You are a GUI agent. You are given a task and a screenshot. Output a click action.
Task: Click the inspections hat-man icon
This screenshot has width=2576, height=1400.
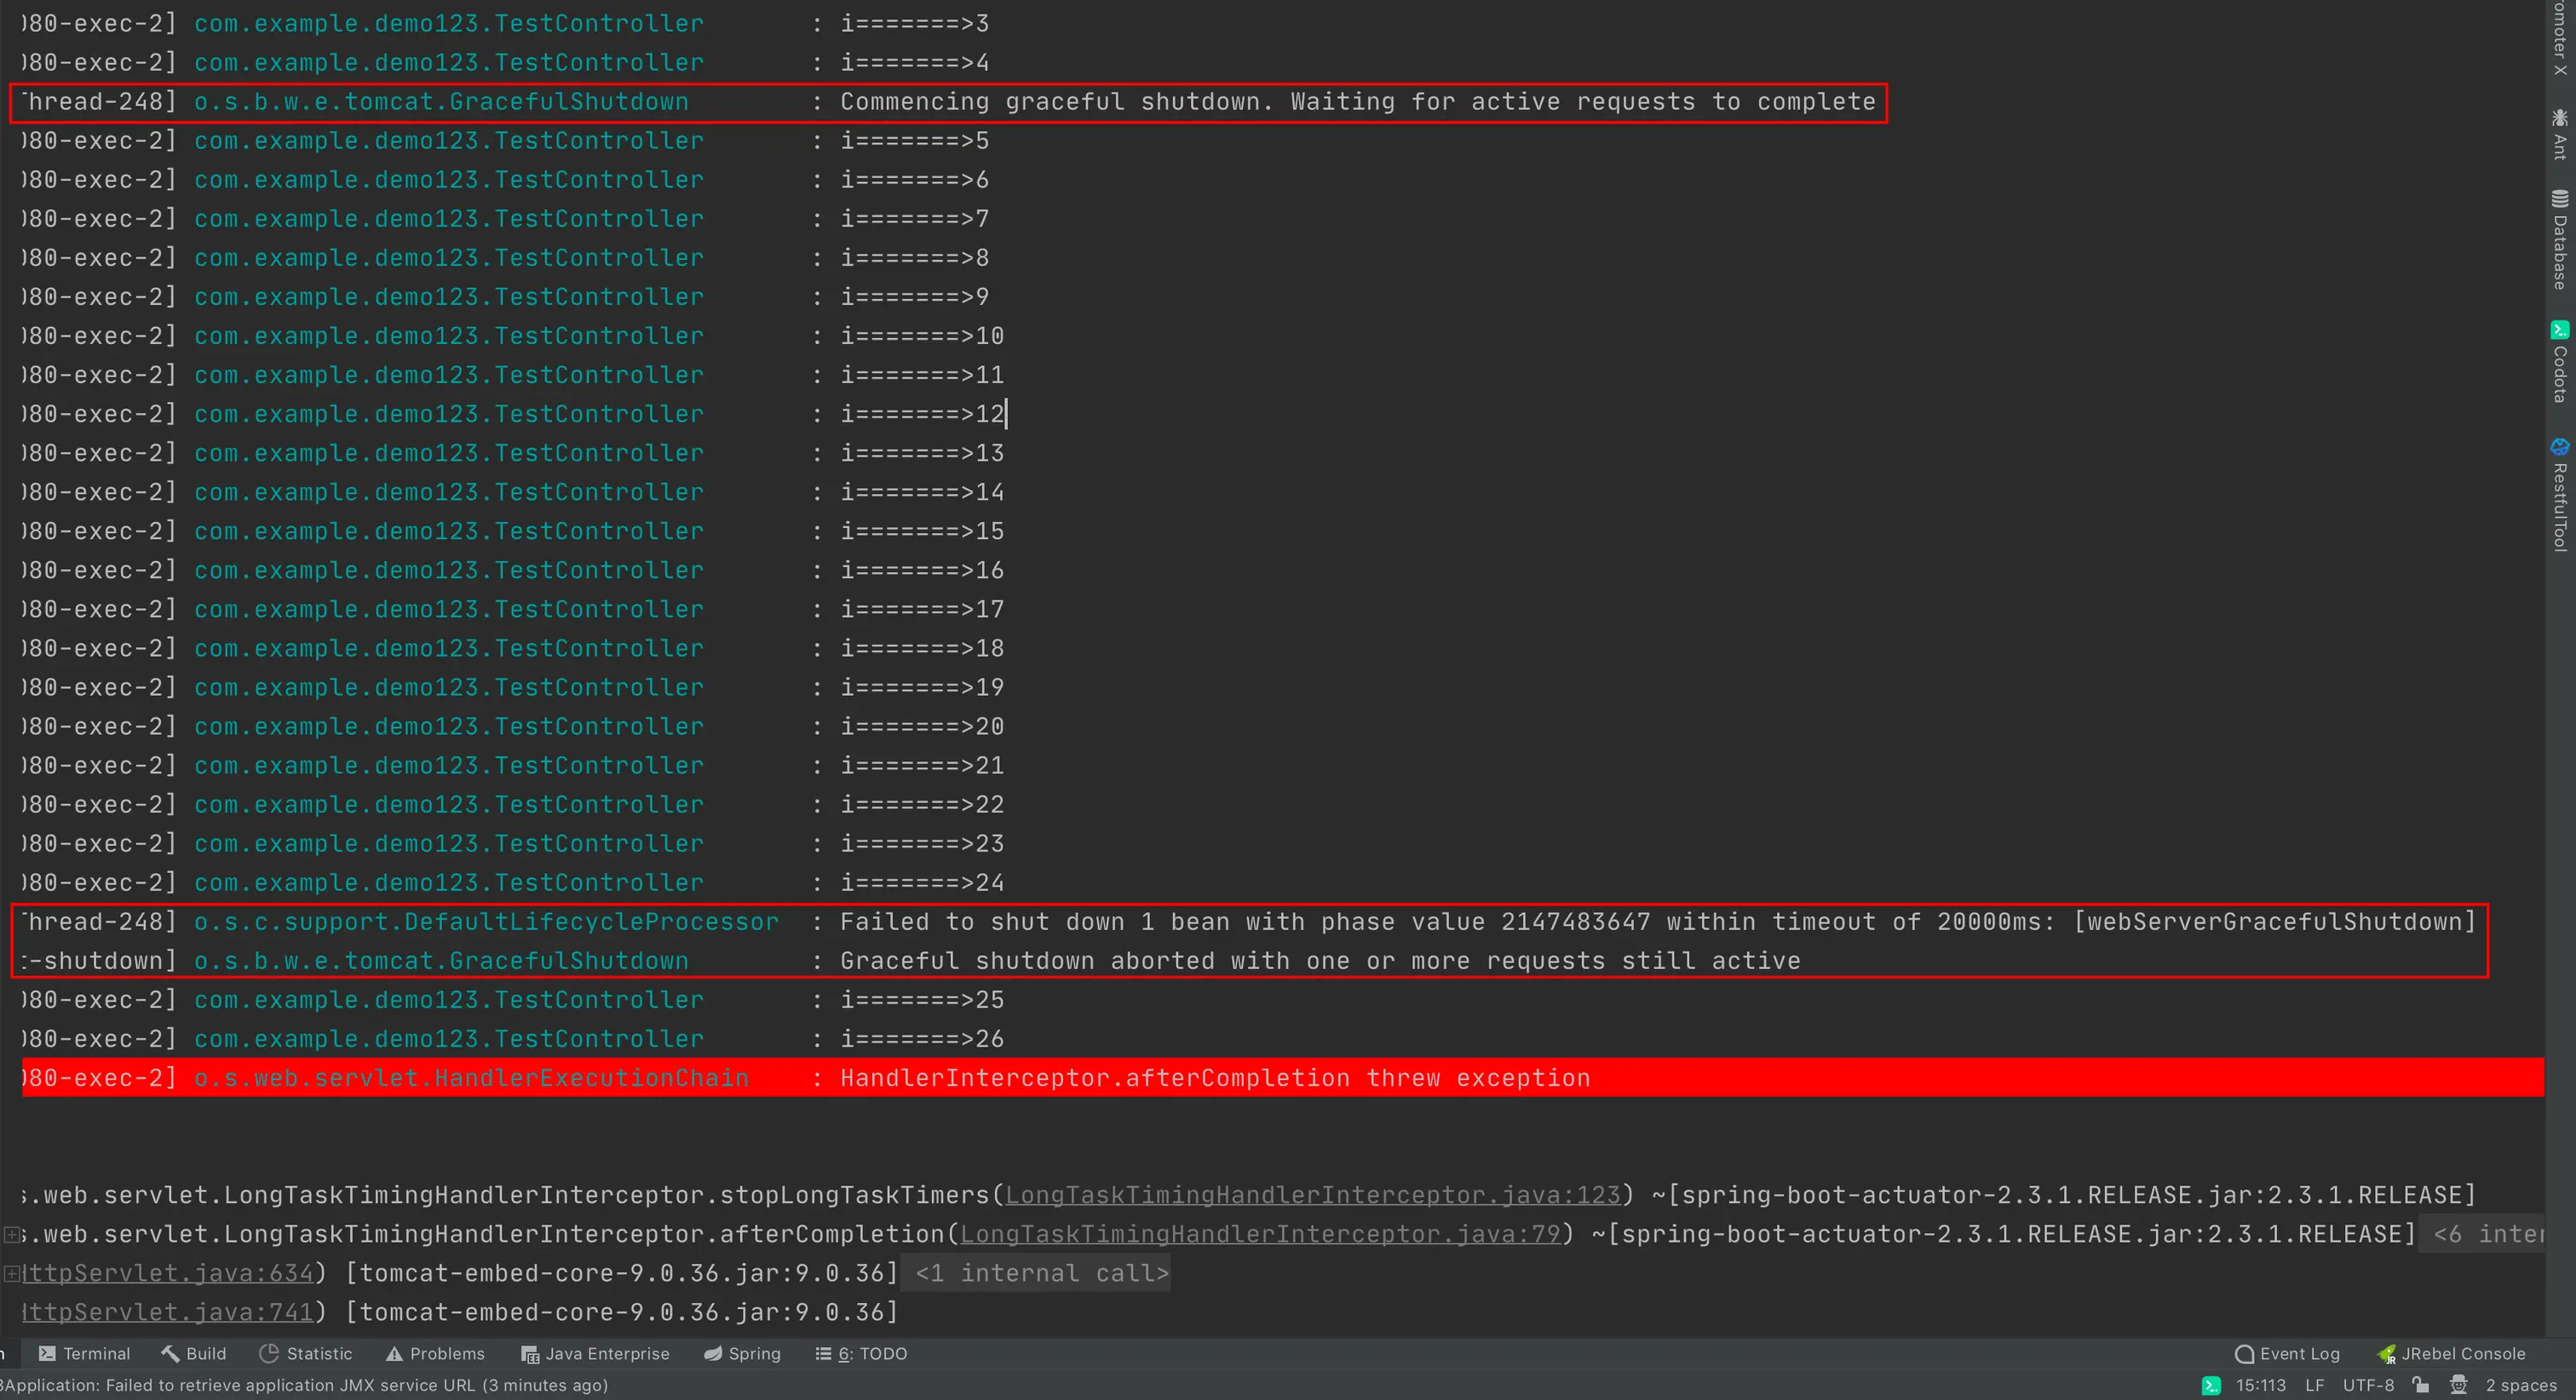click(2459, 1385)
